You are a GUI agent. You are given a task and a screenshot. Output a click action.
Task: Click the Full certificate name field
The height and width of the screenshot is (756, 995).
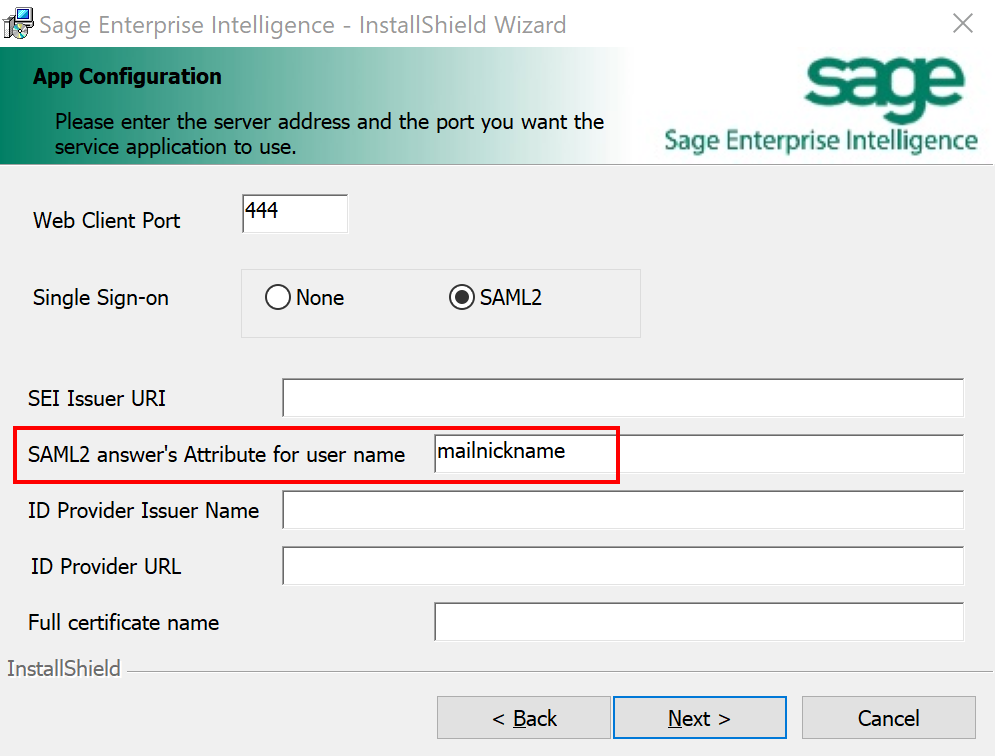698,622
